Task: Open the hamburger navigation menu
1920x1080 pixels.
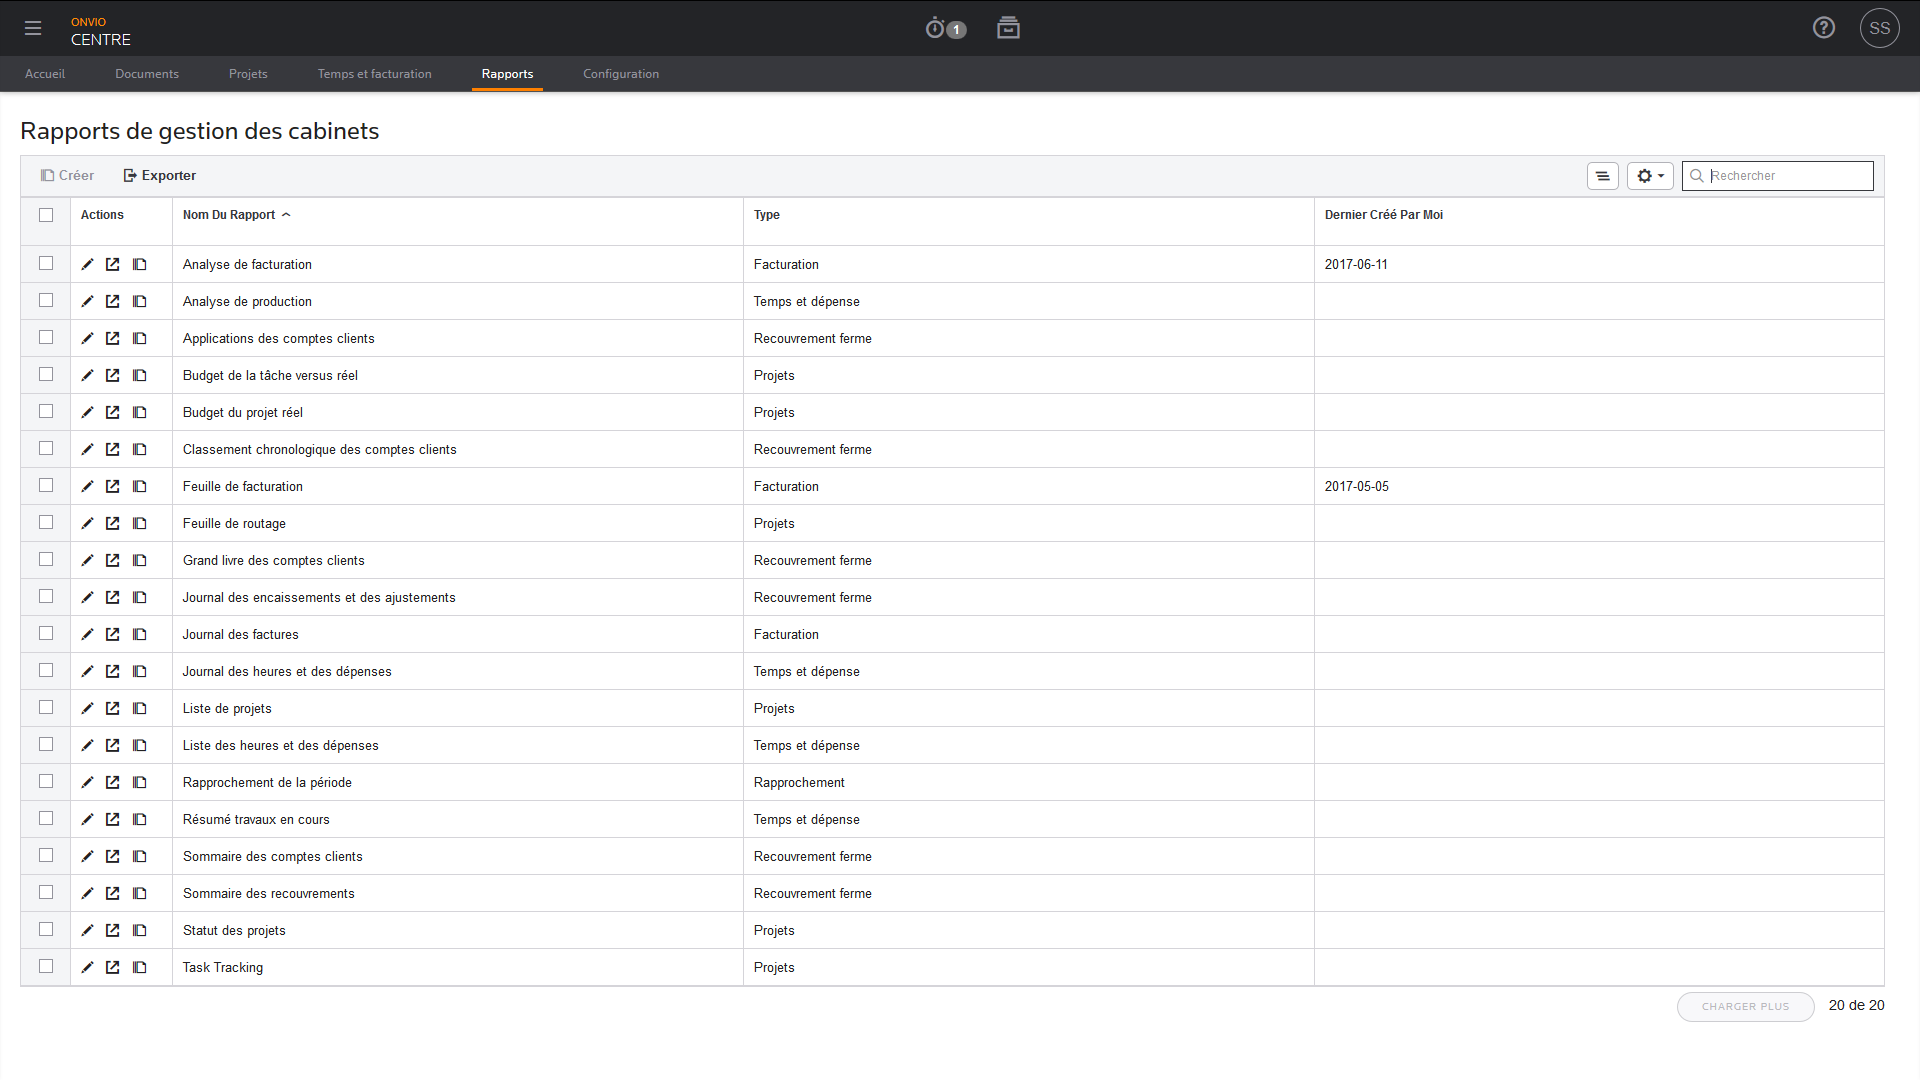Action: click(33, 28)
